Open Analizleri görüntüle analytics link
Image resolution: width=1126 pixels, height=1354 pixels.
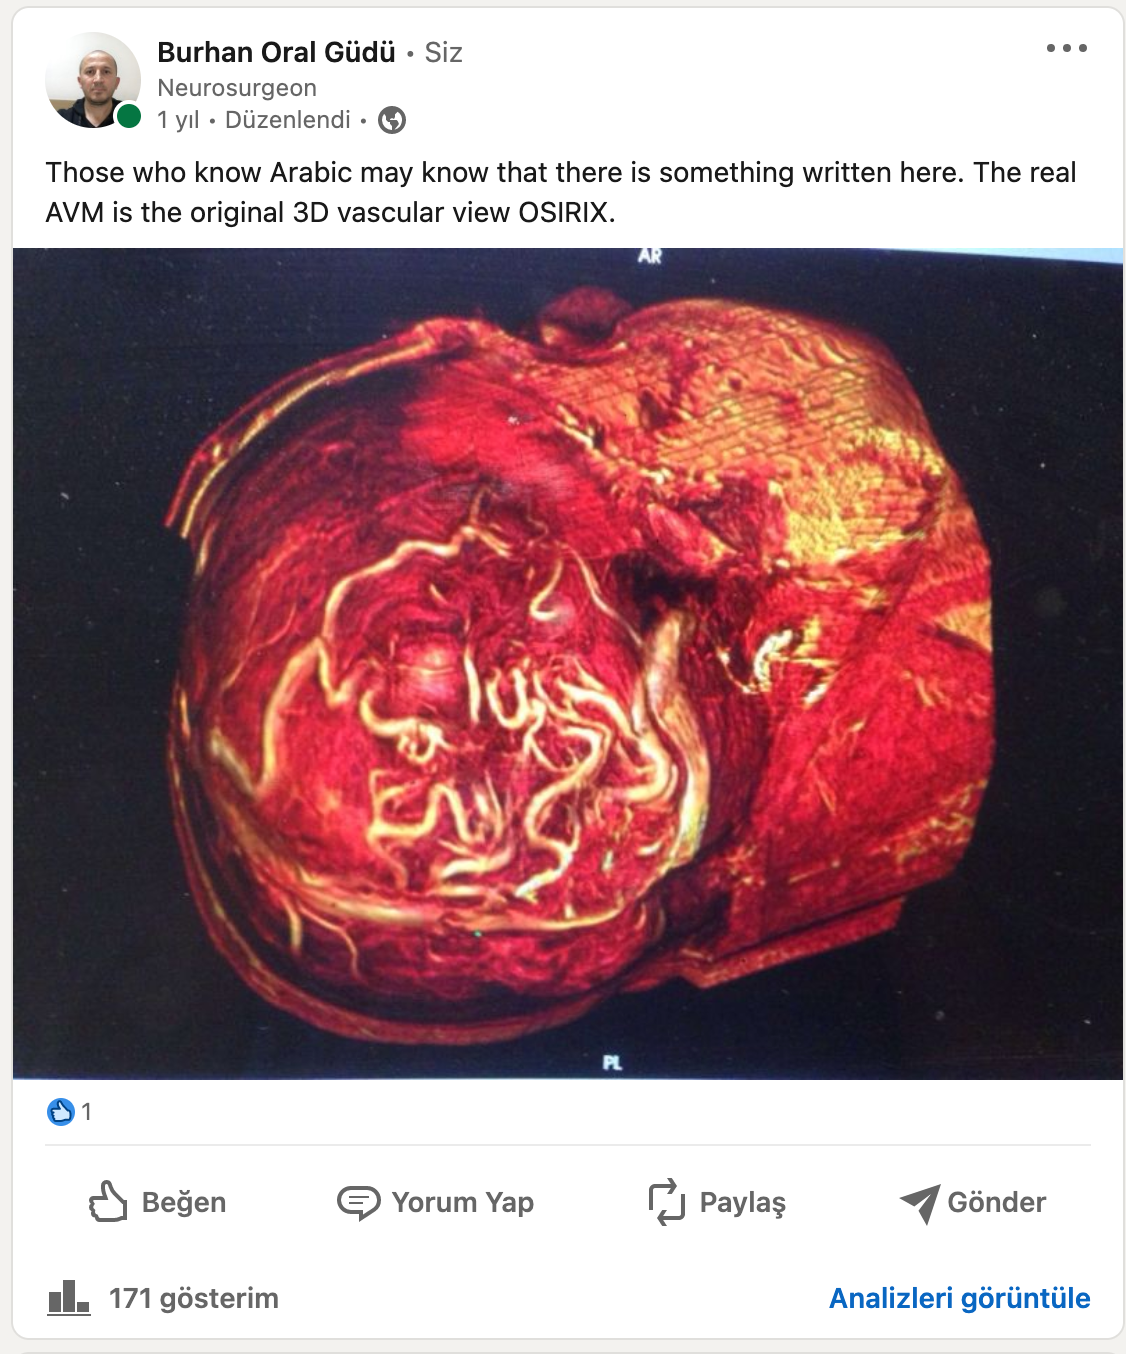tap(959, 1298)
